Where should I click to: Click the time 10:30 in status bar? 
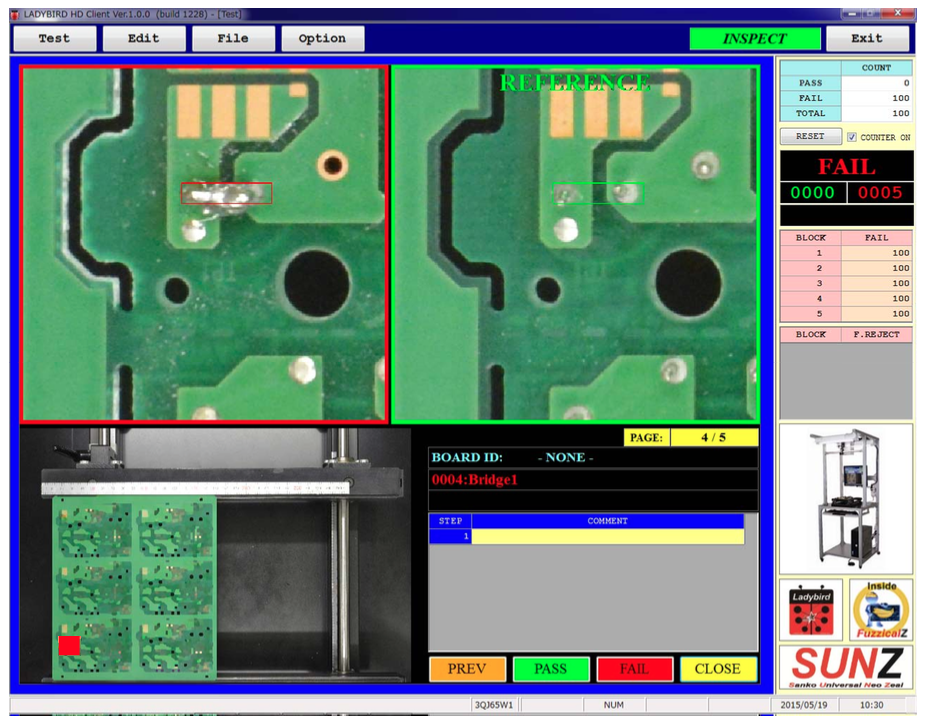click(x=871, y=705)
